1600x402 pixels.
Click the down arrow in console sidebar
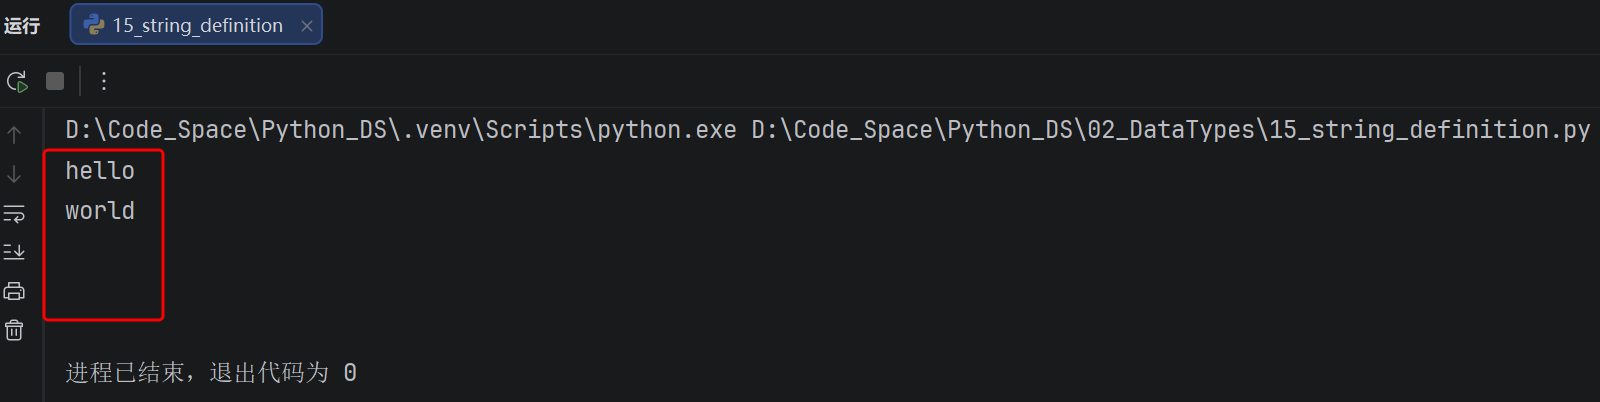tap(14, 174)
